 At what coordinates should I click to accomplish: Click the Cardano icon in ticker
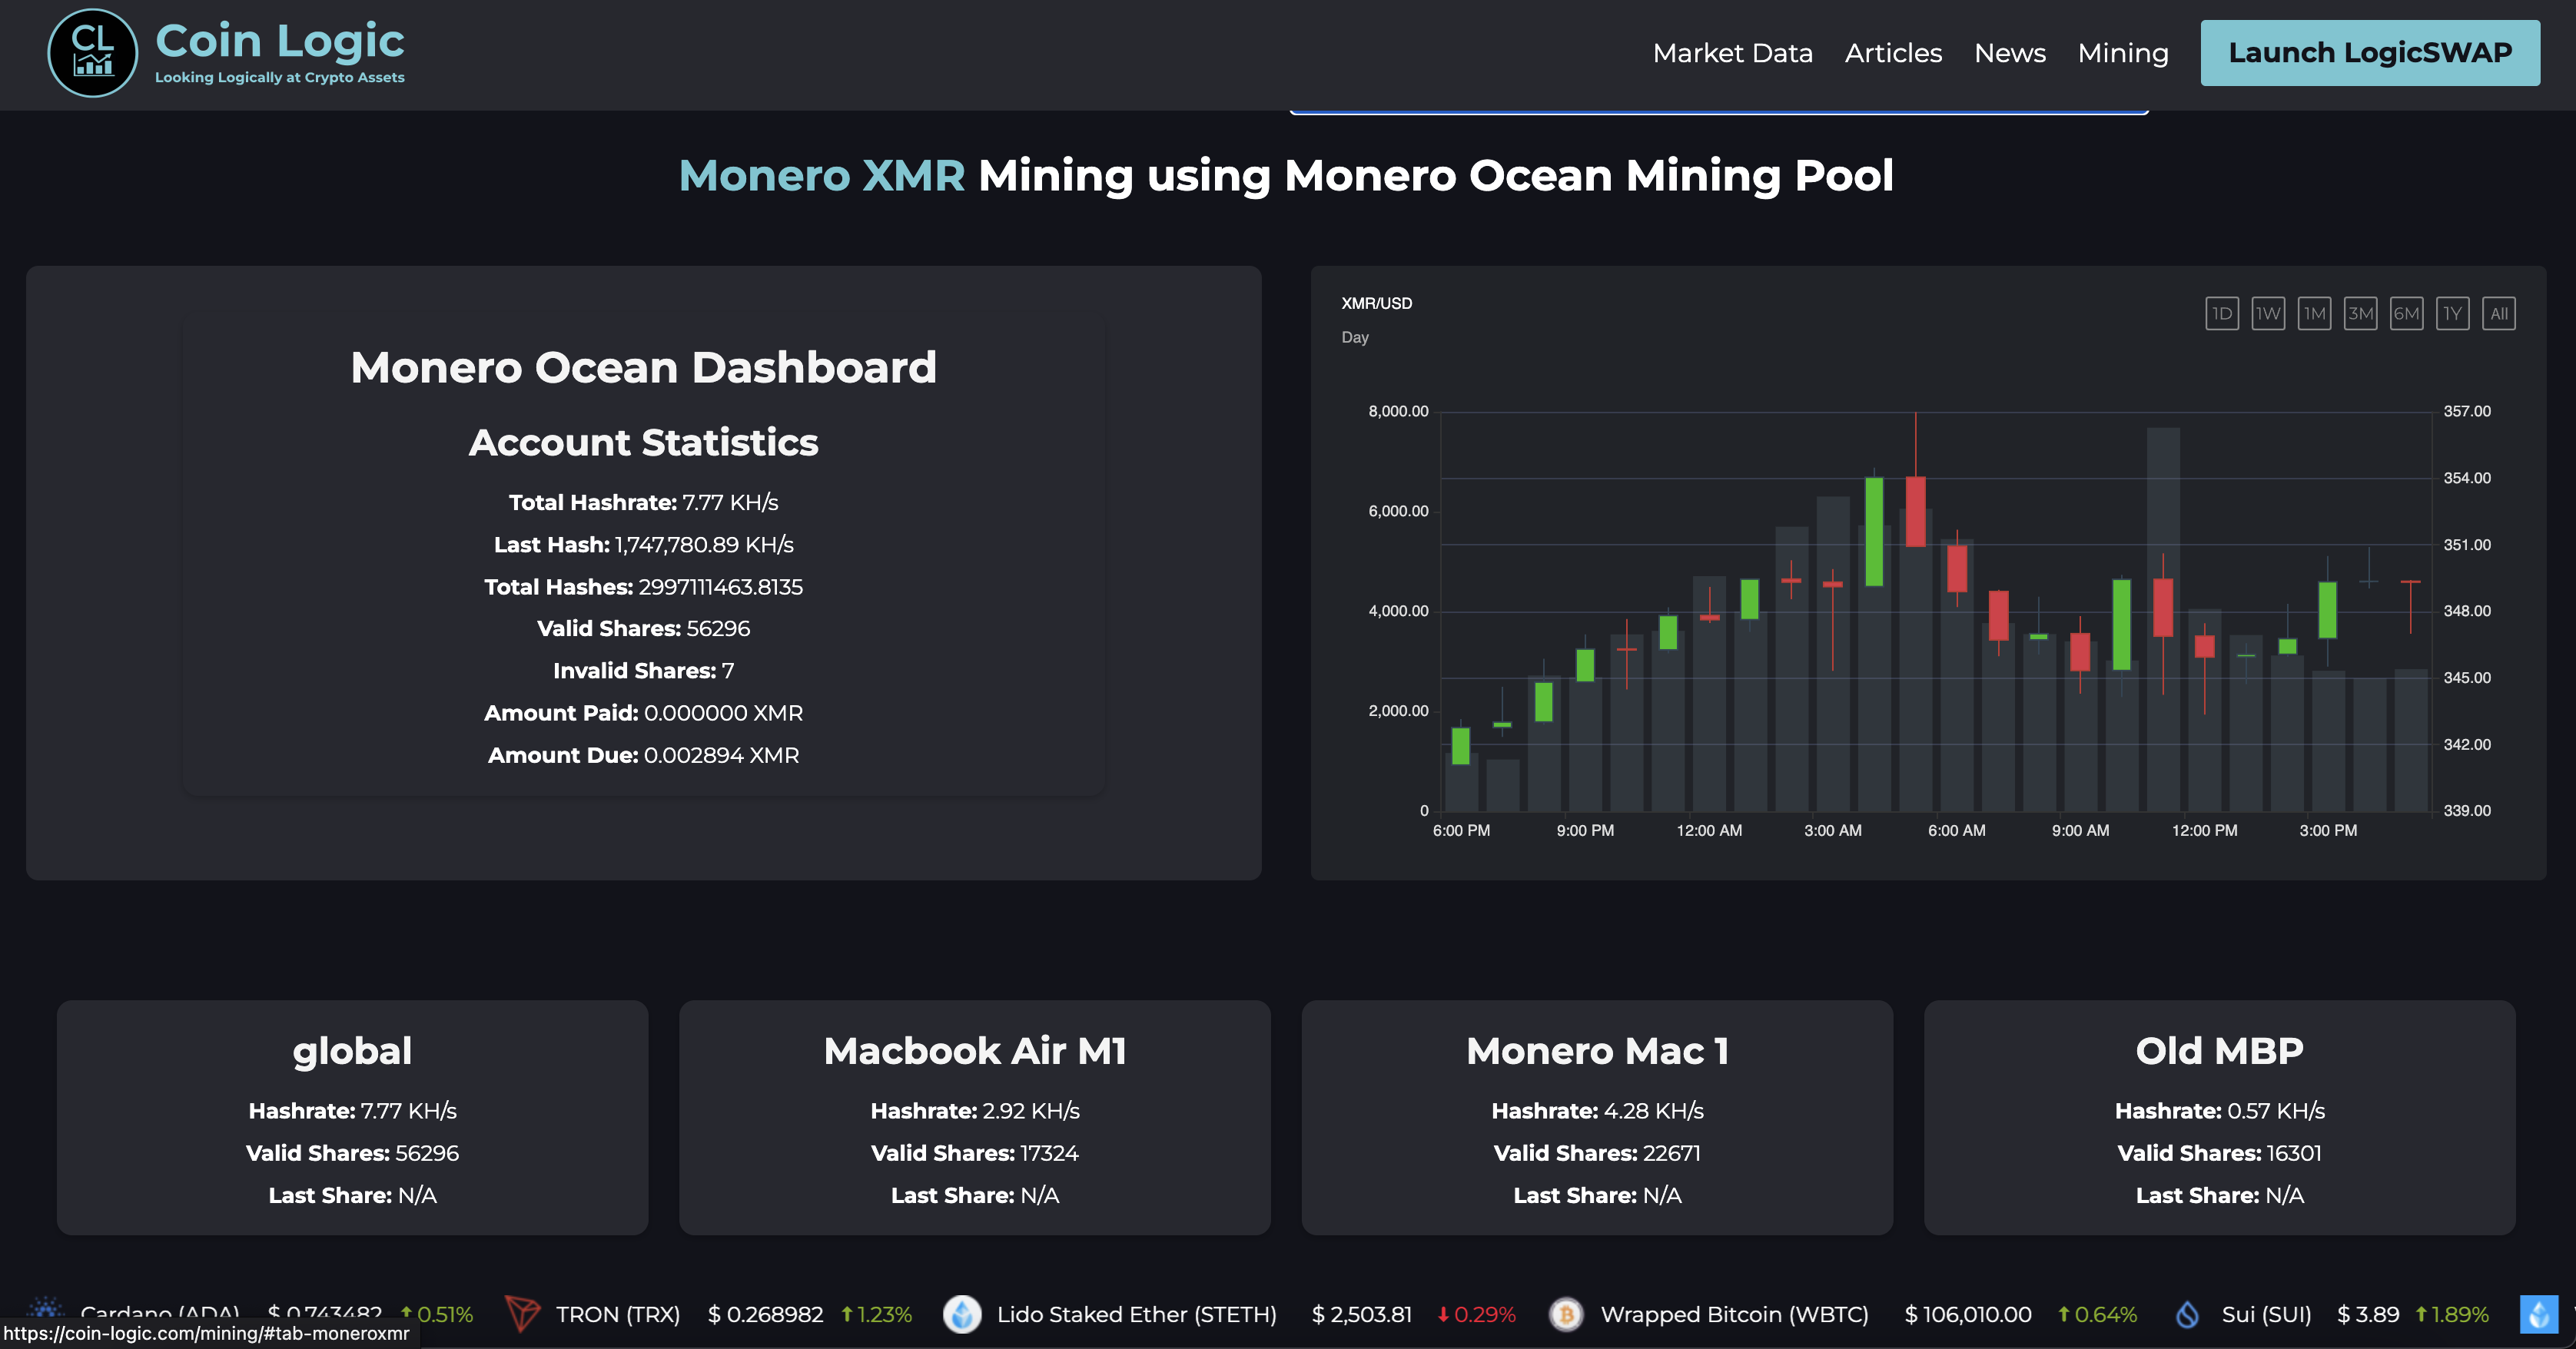pyautogui.click(x=46, y=1308)
